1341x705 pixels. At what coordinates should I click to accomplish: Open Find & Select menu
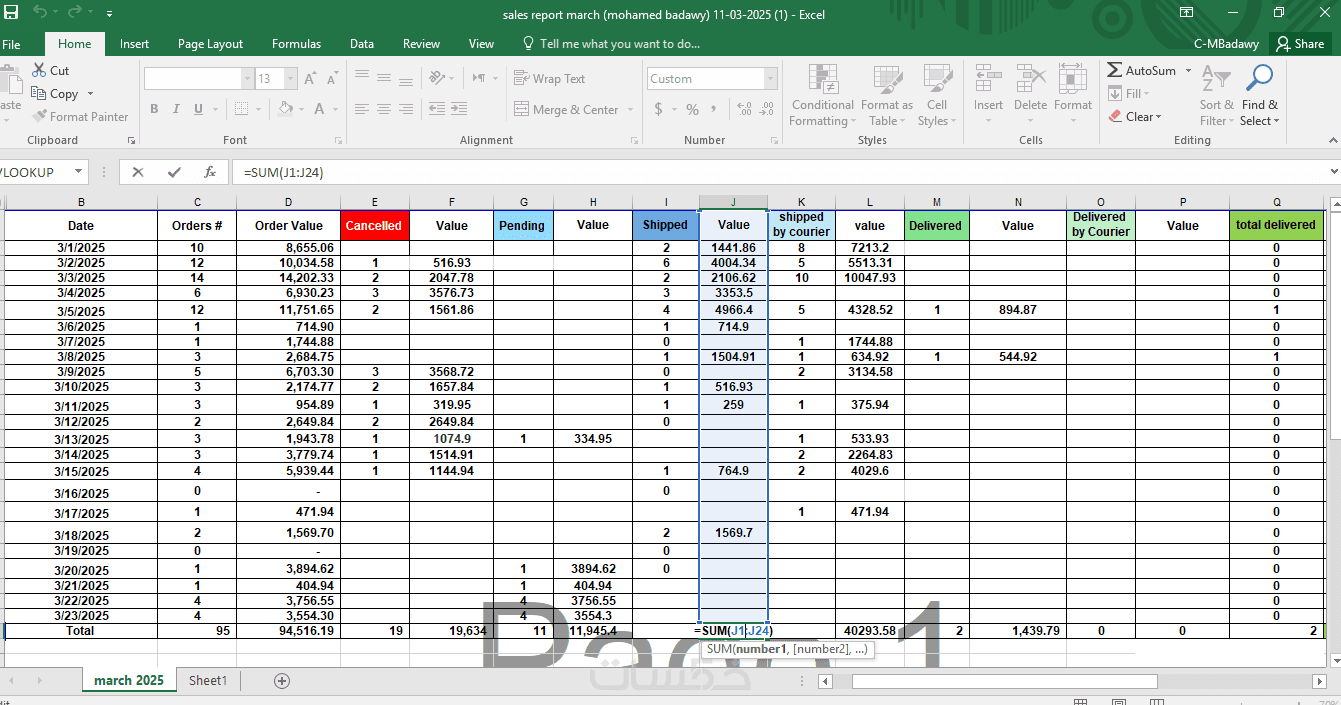point(1259,95)
